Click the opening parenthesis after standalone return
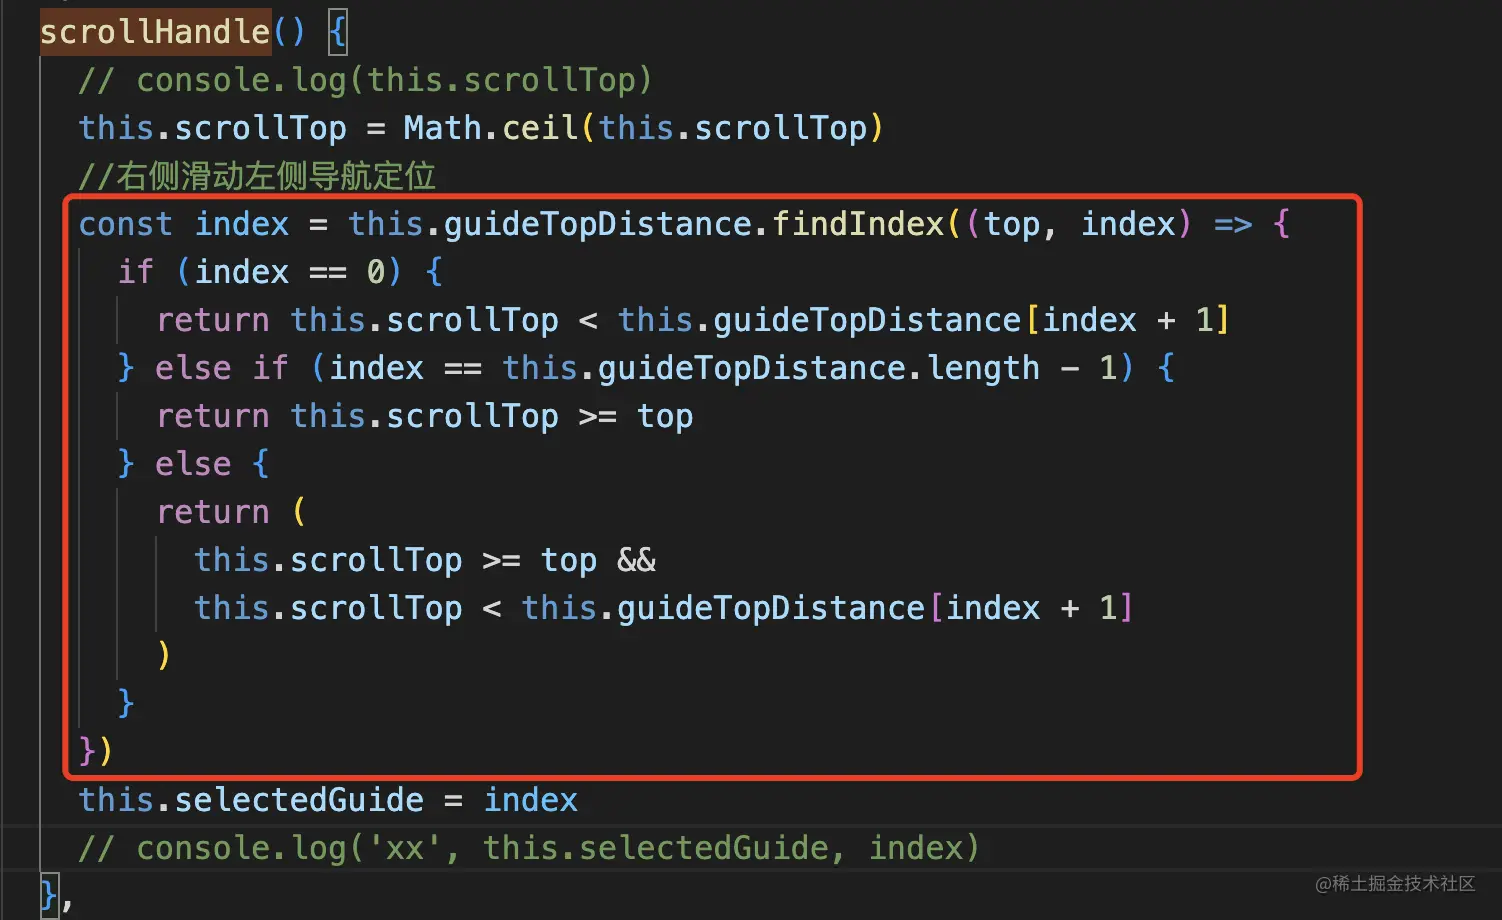 pyautogui.click(x=299, y=512)
